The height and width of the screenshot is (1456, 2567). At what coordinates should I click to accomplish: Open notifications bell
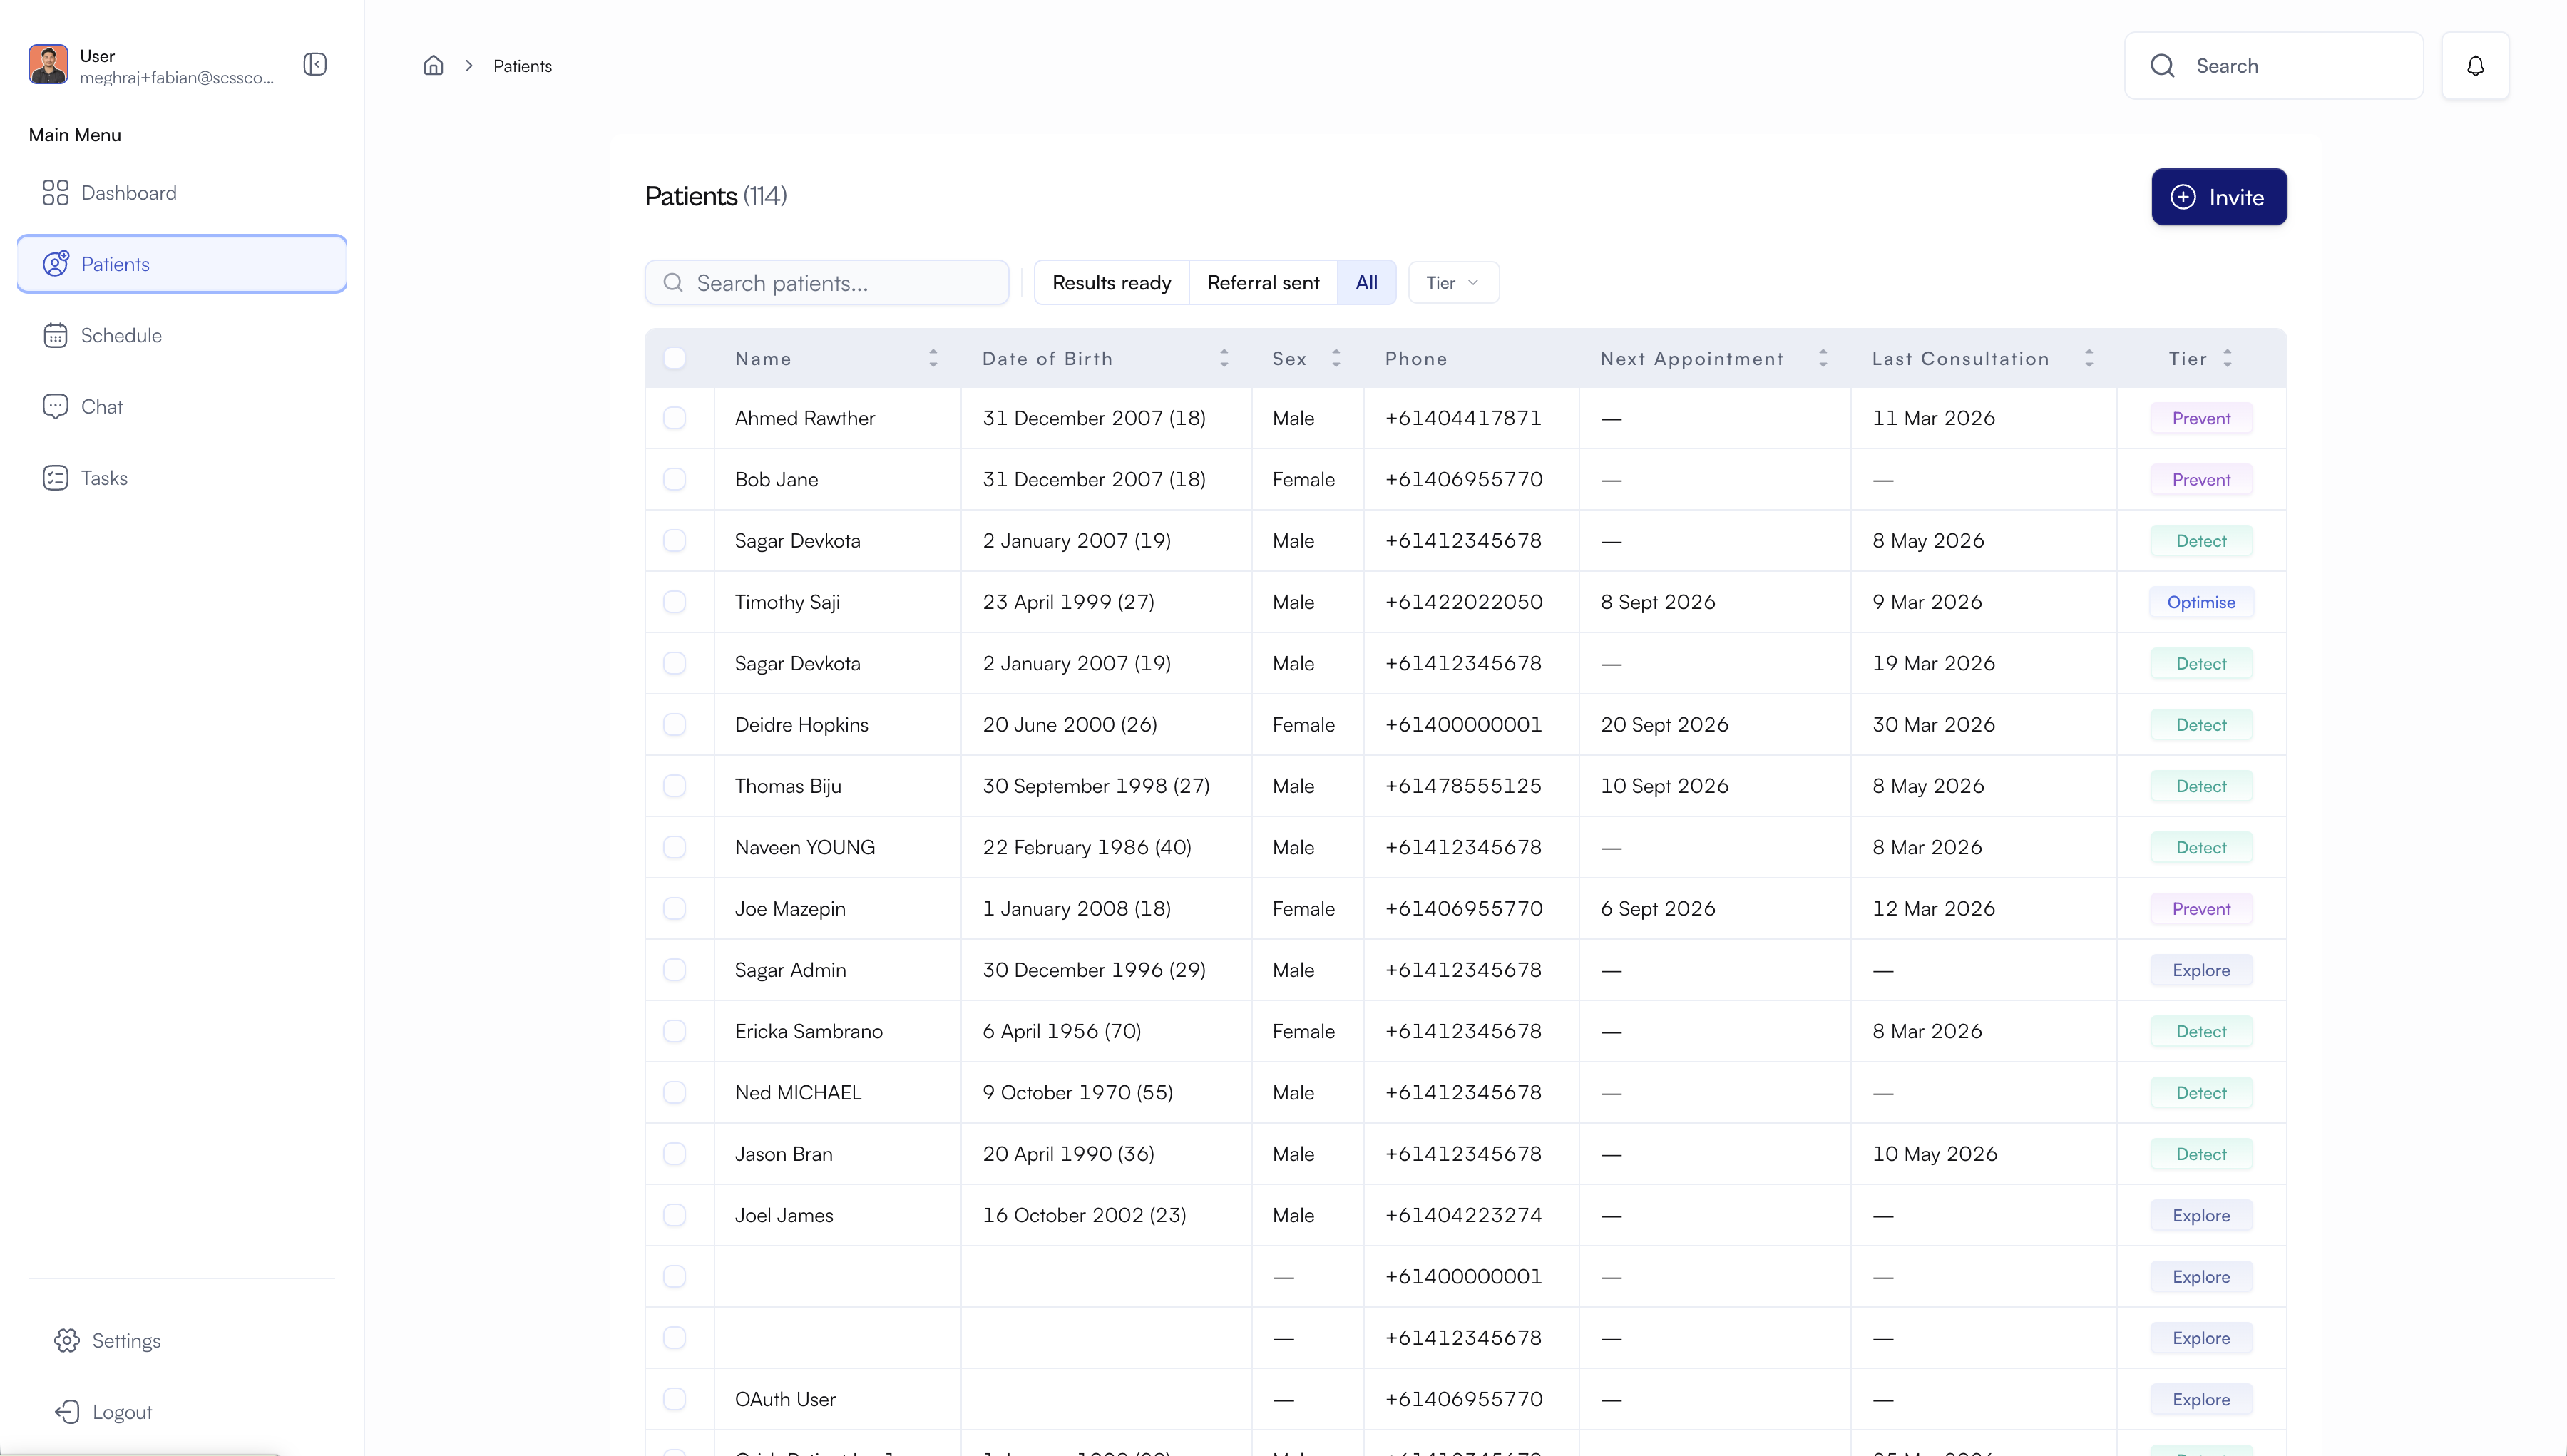(x=2475, y=66)
